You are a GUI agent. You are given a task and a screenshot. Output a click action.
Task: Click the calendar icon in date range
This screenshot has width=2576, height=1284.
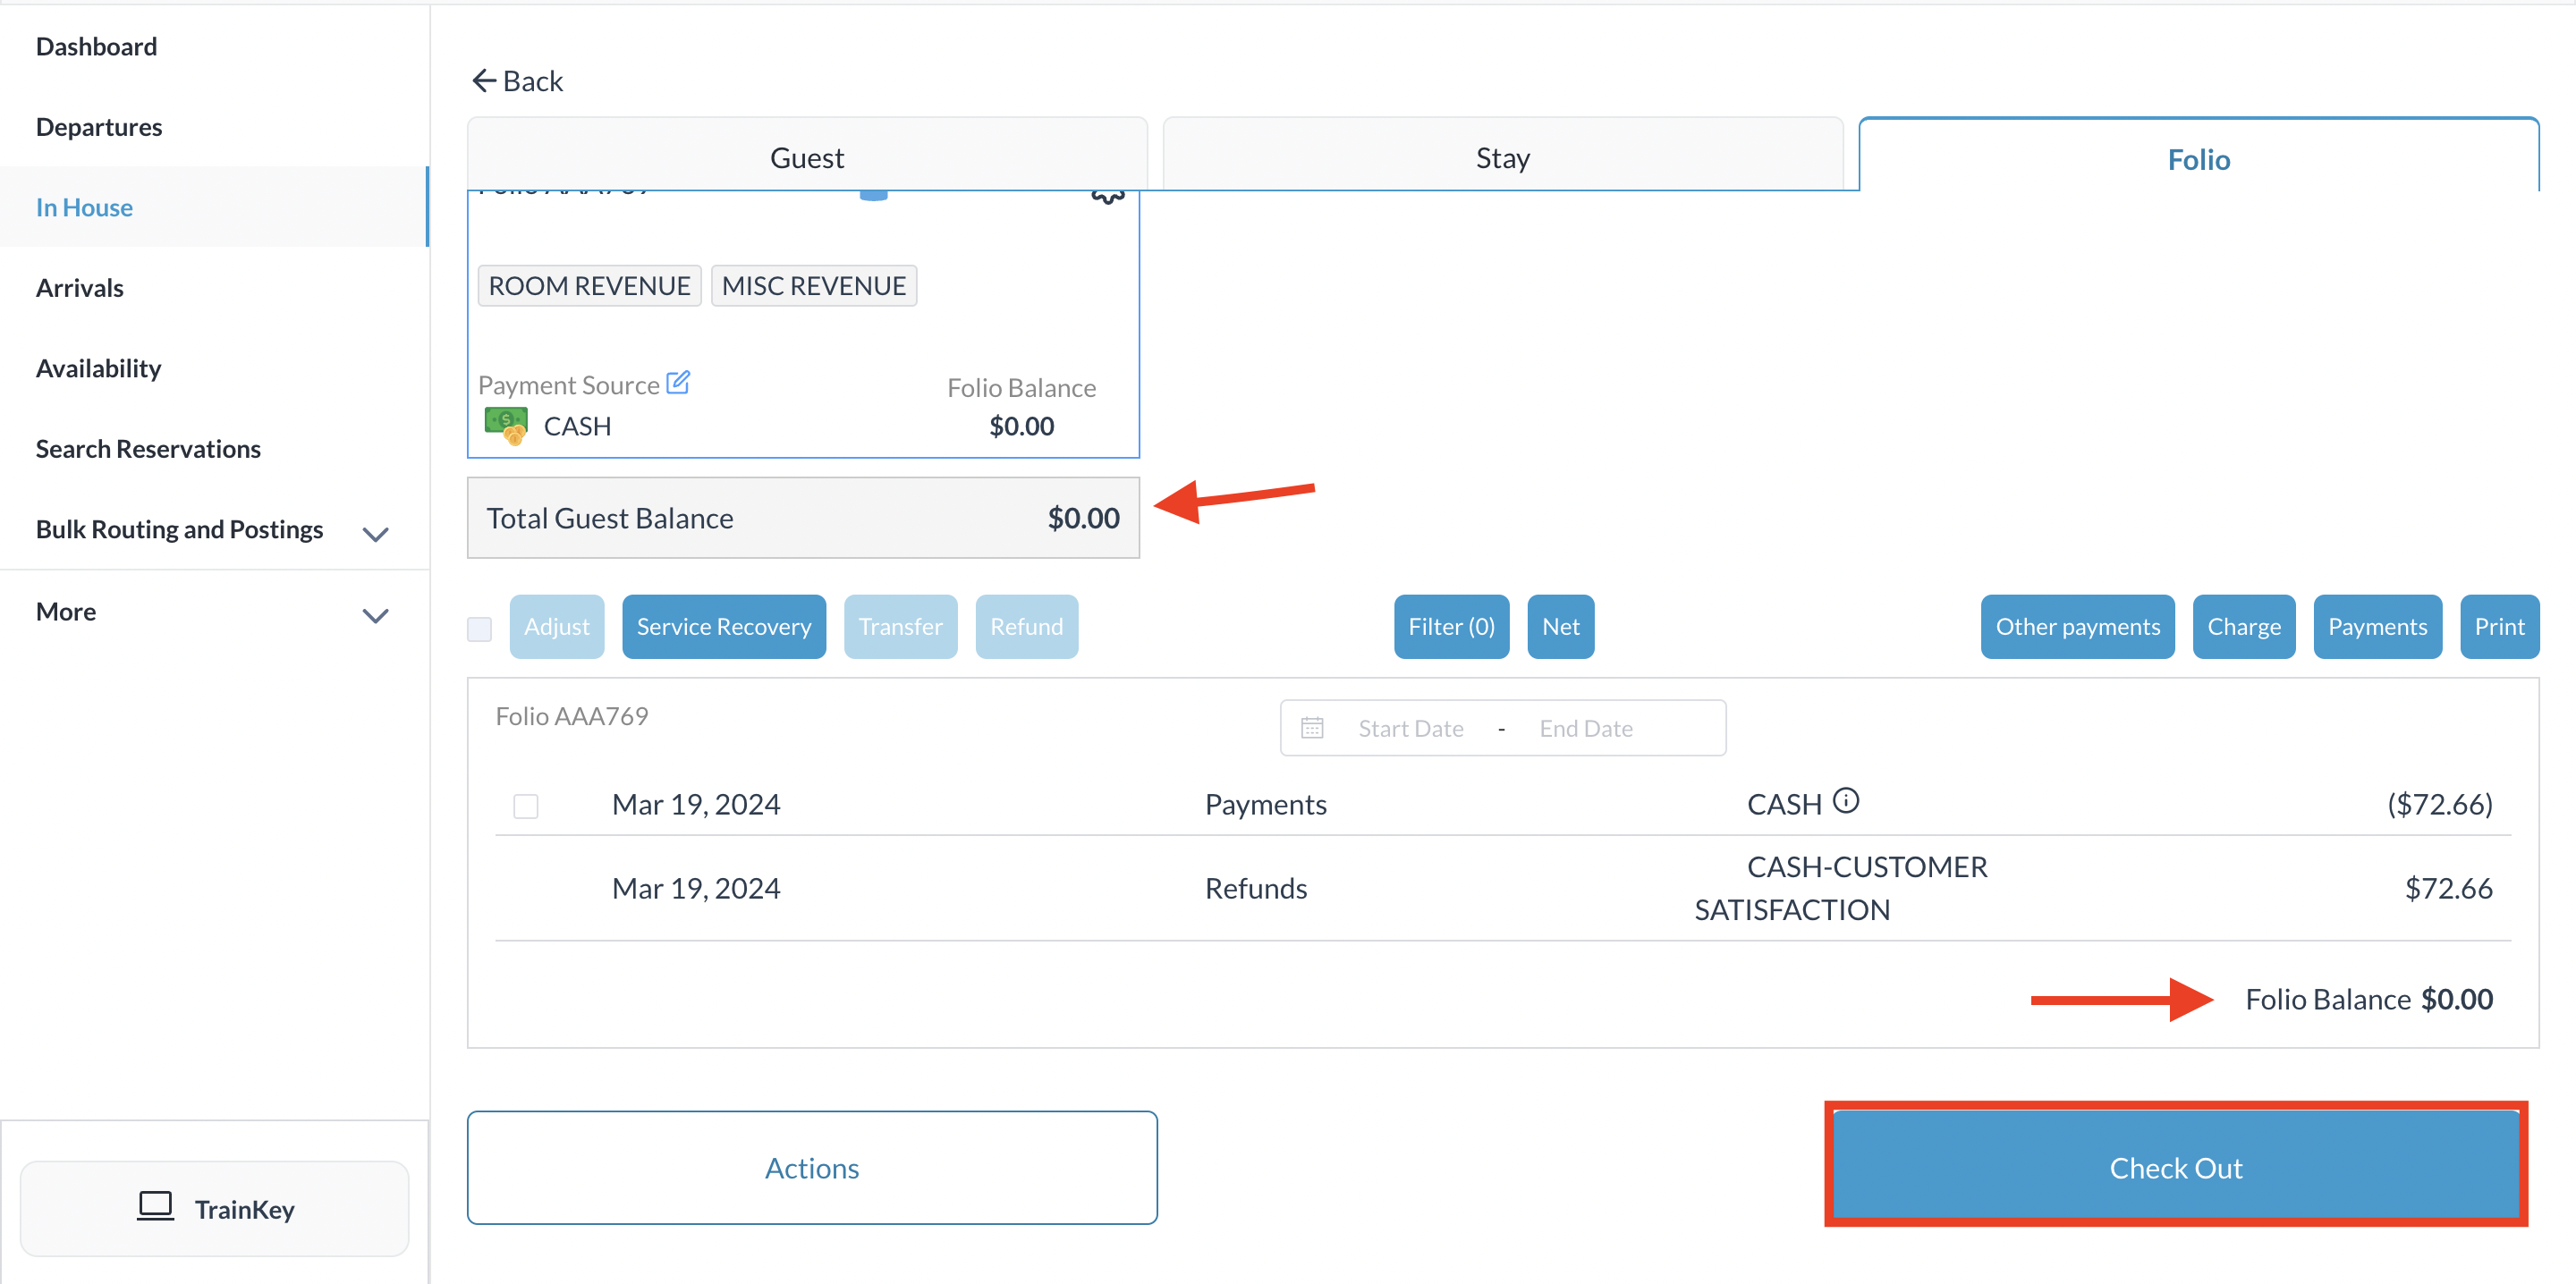1312,728
